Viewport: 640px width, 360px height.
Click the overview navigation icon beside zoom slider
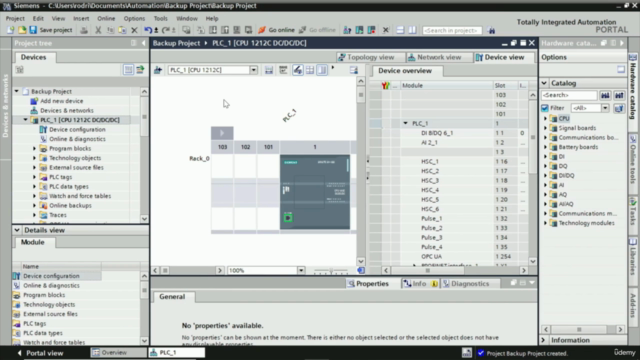(x=361, y=270)
